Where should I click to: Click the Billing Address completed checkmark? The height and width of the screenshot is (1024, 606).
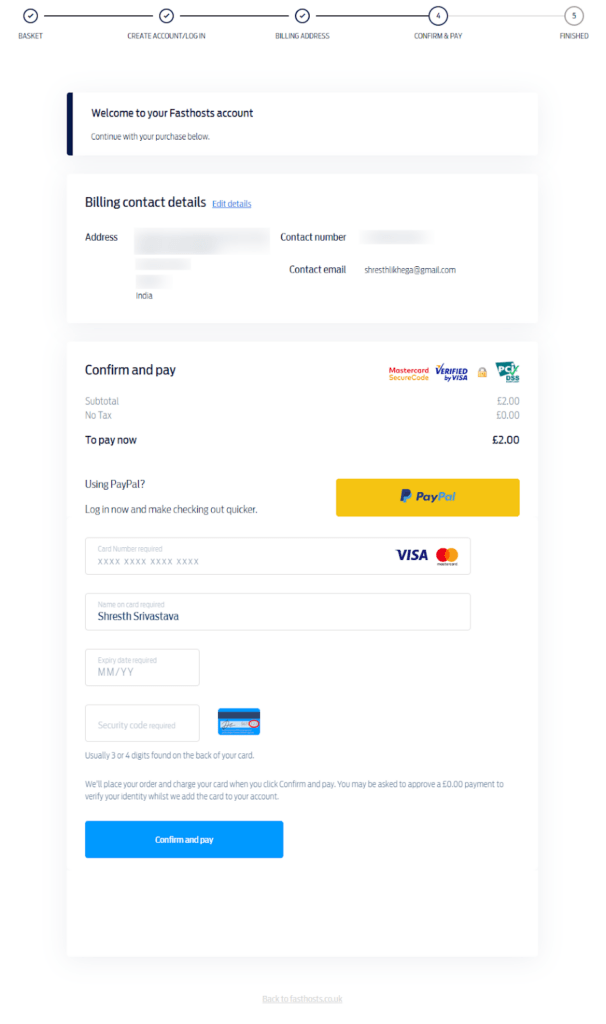coord(302,16)
